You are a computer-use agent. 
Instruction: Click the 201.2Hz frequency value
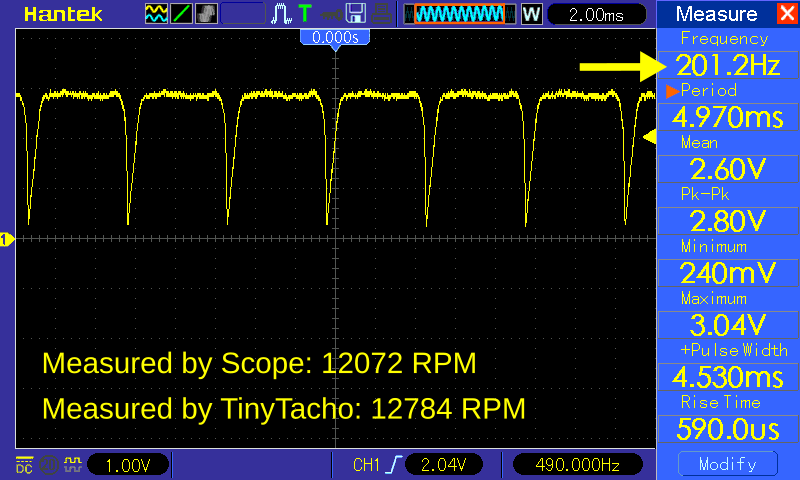[728, 65]
